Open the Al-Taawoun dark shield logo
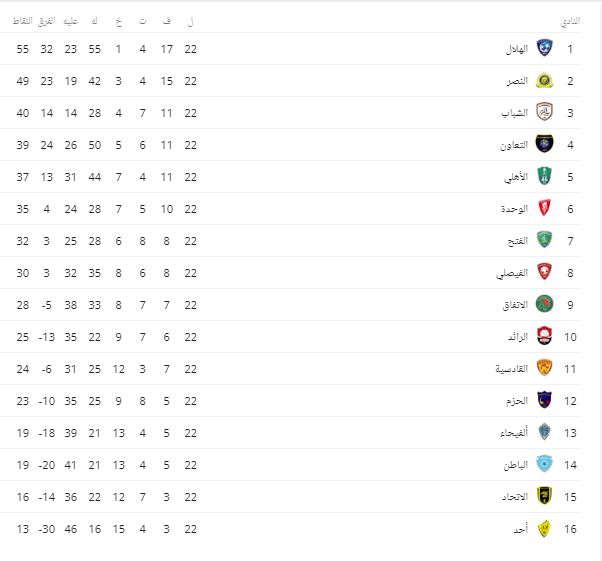The width and height of the screenshot is (602, 561). (x=544, y=144)
